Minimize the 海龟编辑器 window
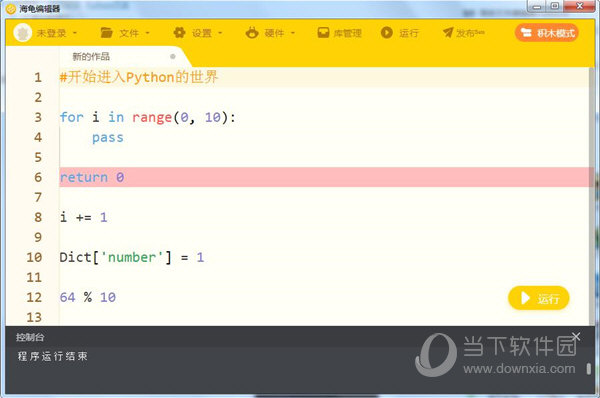 coord(537,6)
